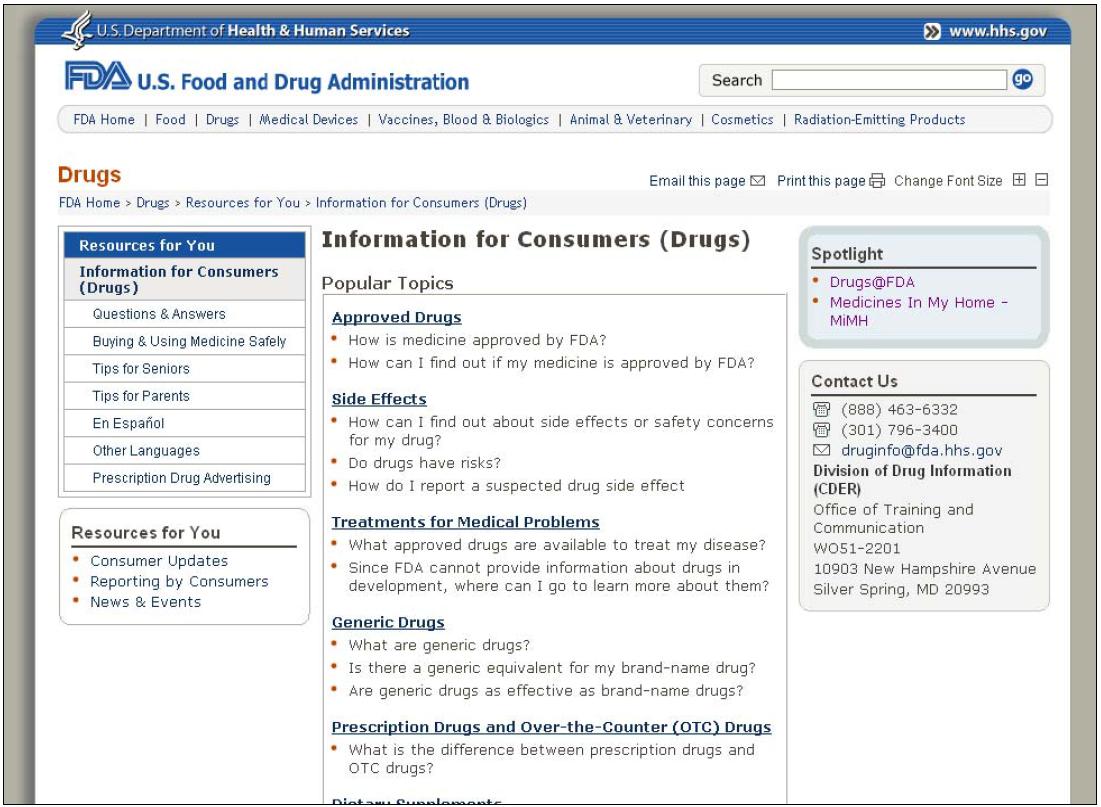1101x807 pixels.
Task: Click the HHS eagle logo in the header
Action: point(77,31)
